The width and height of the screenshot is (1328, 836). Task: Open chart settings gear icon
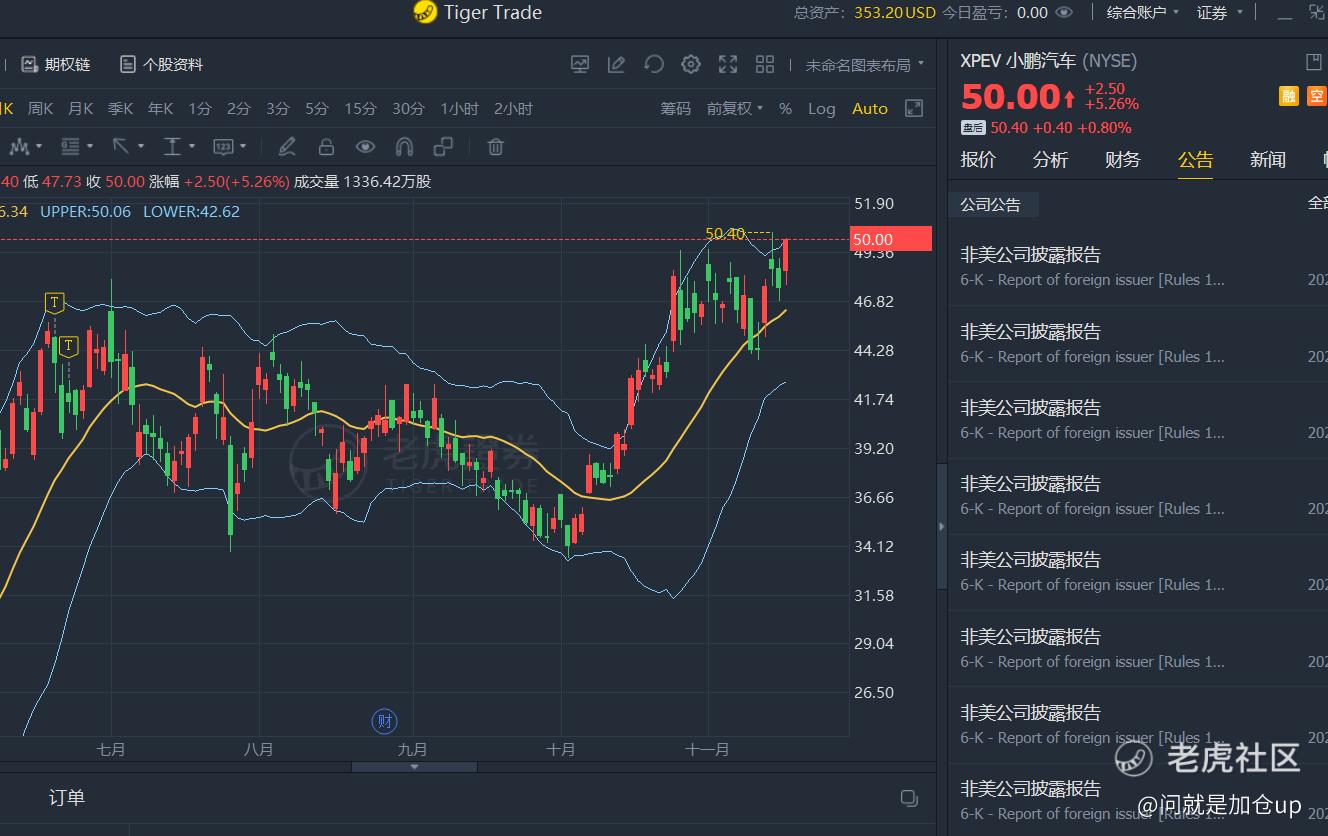pyautogui.click(x=691, y=64)
